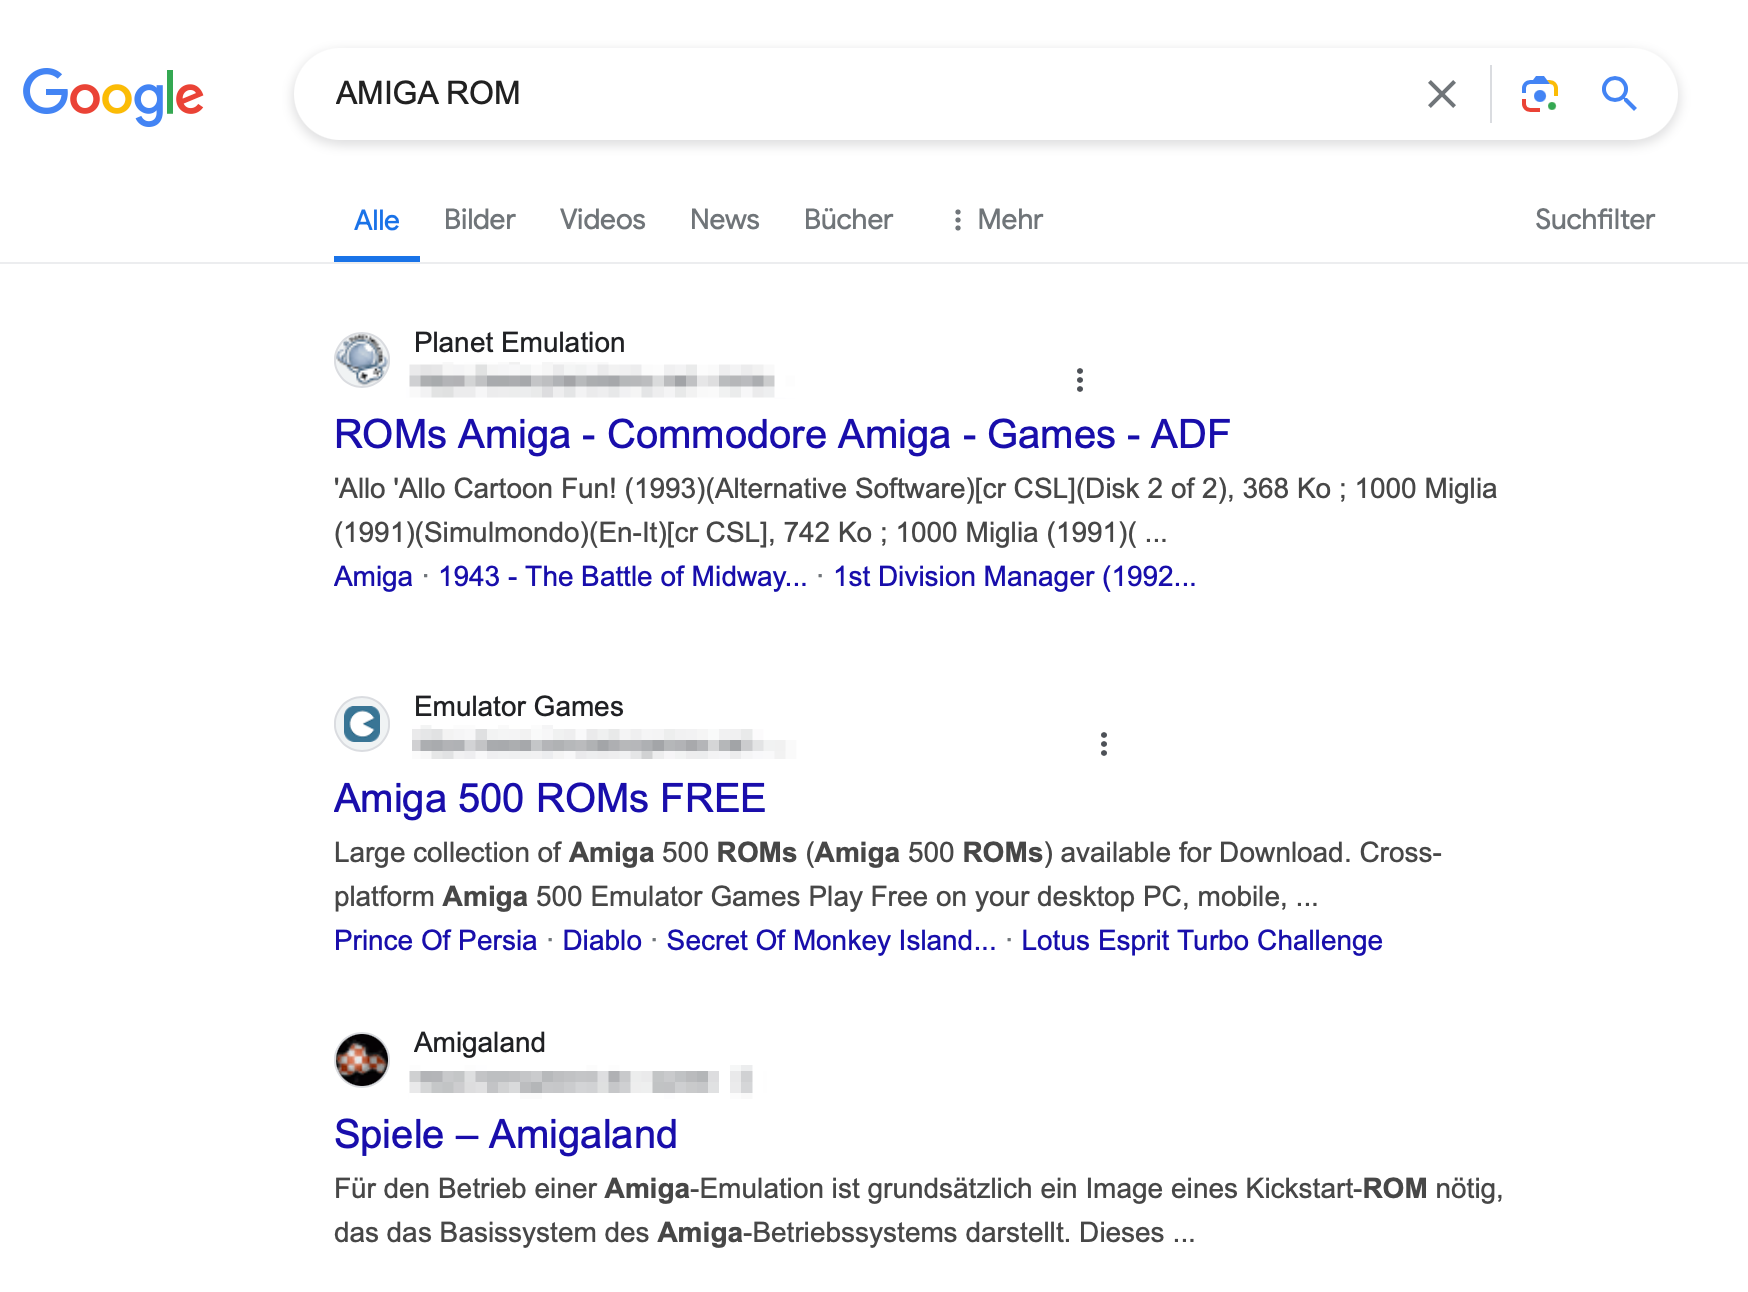
Task: Open Secret Of Monkey Island sitelink
Action: (832, 941)
